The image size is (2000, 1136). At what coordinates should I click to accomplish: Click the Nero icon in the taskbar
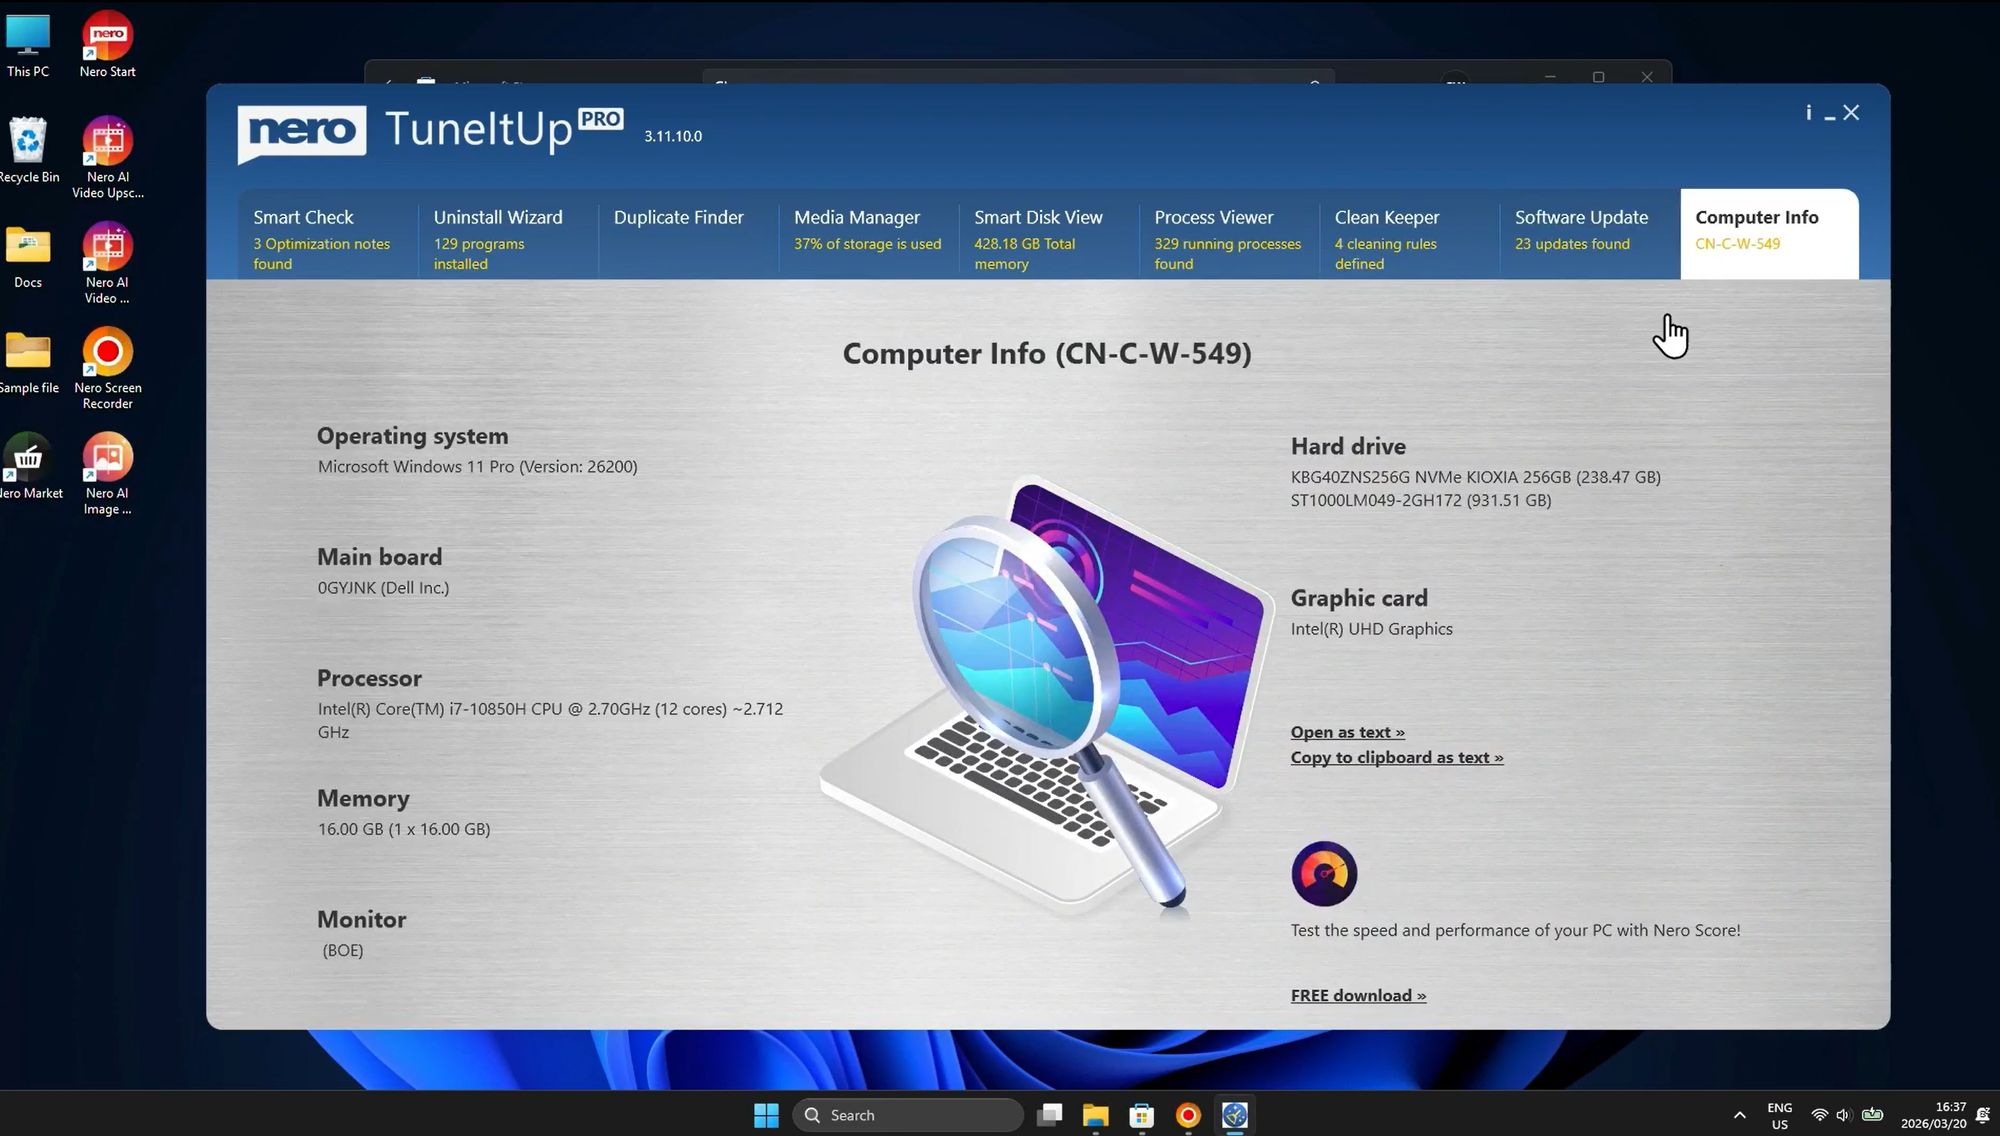coord(1187,1114)
